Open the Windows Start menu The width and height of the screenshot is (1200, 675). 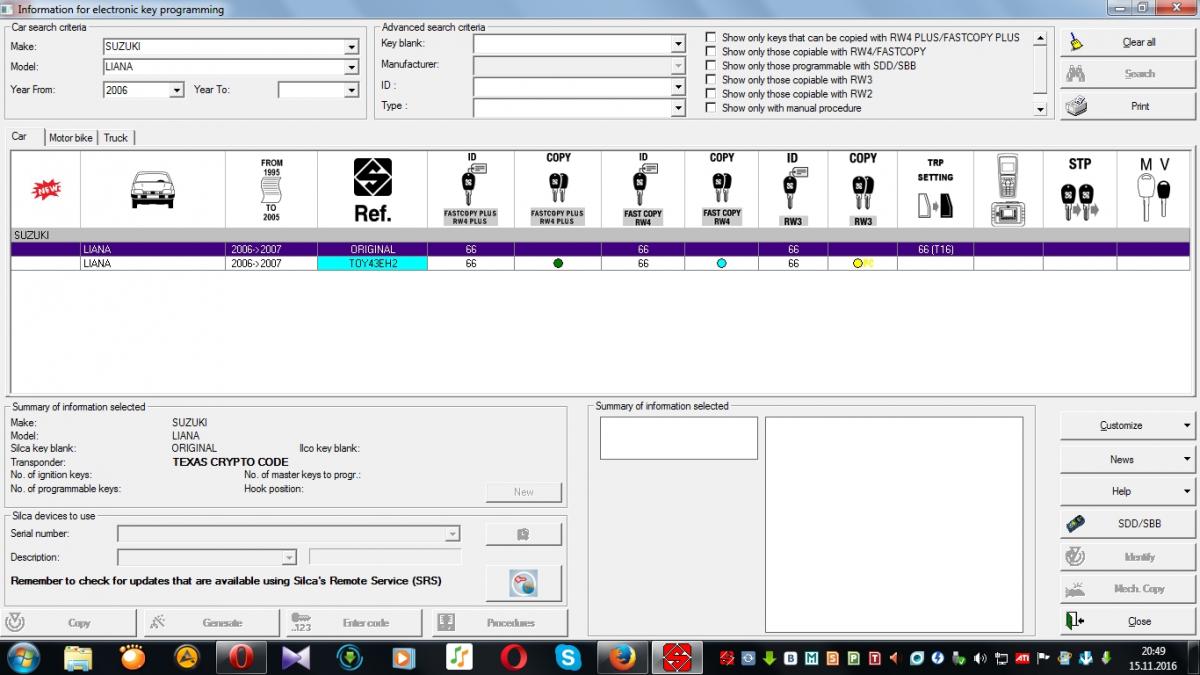point(22,657)
